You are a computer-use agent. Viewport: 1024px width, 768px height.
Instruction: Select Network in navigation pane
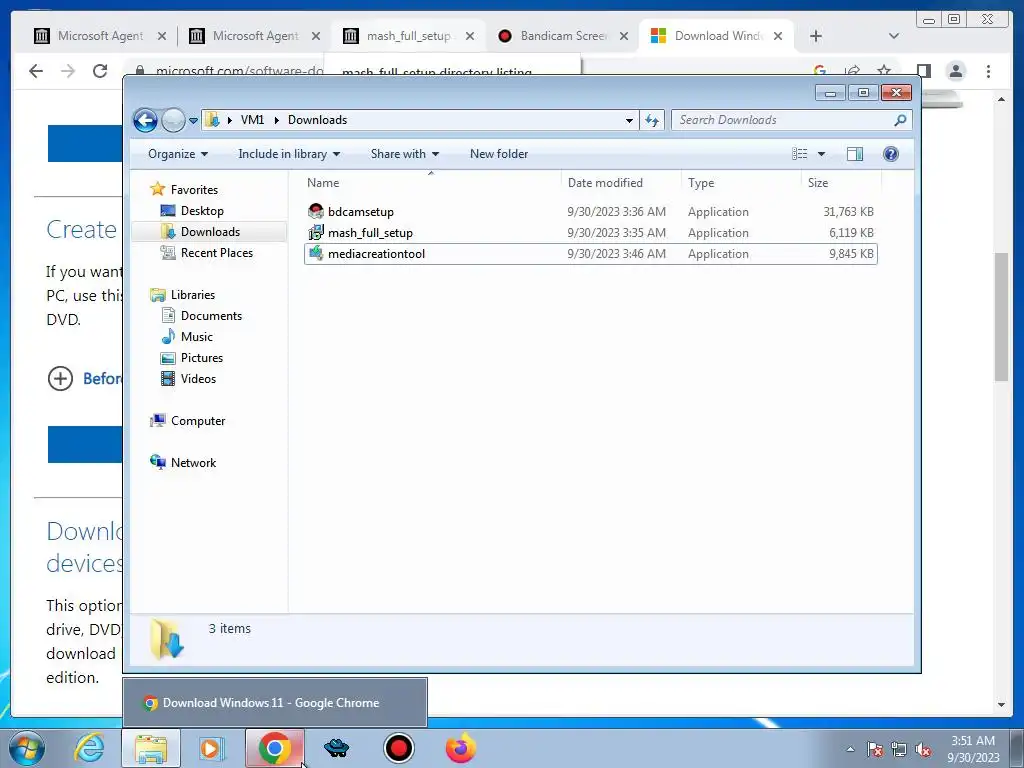click(x=193, y=463)
